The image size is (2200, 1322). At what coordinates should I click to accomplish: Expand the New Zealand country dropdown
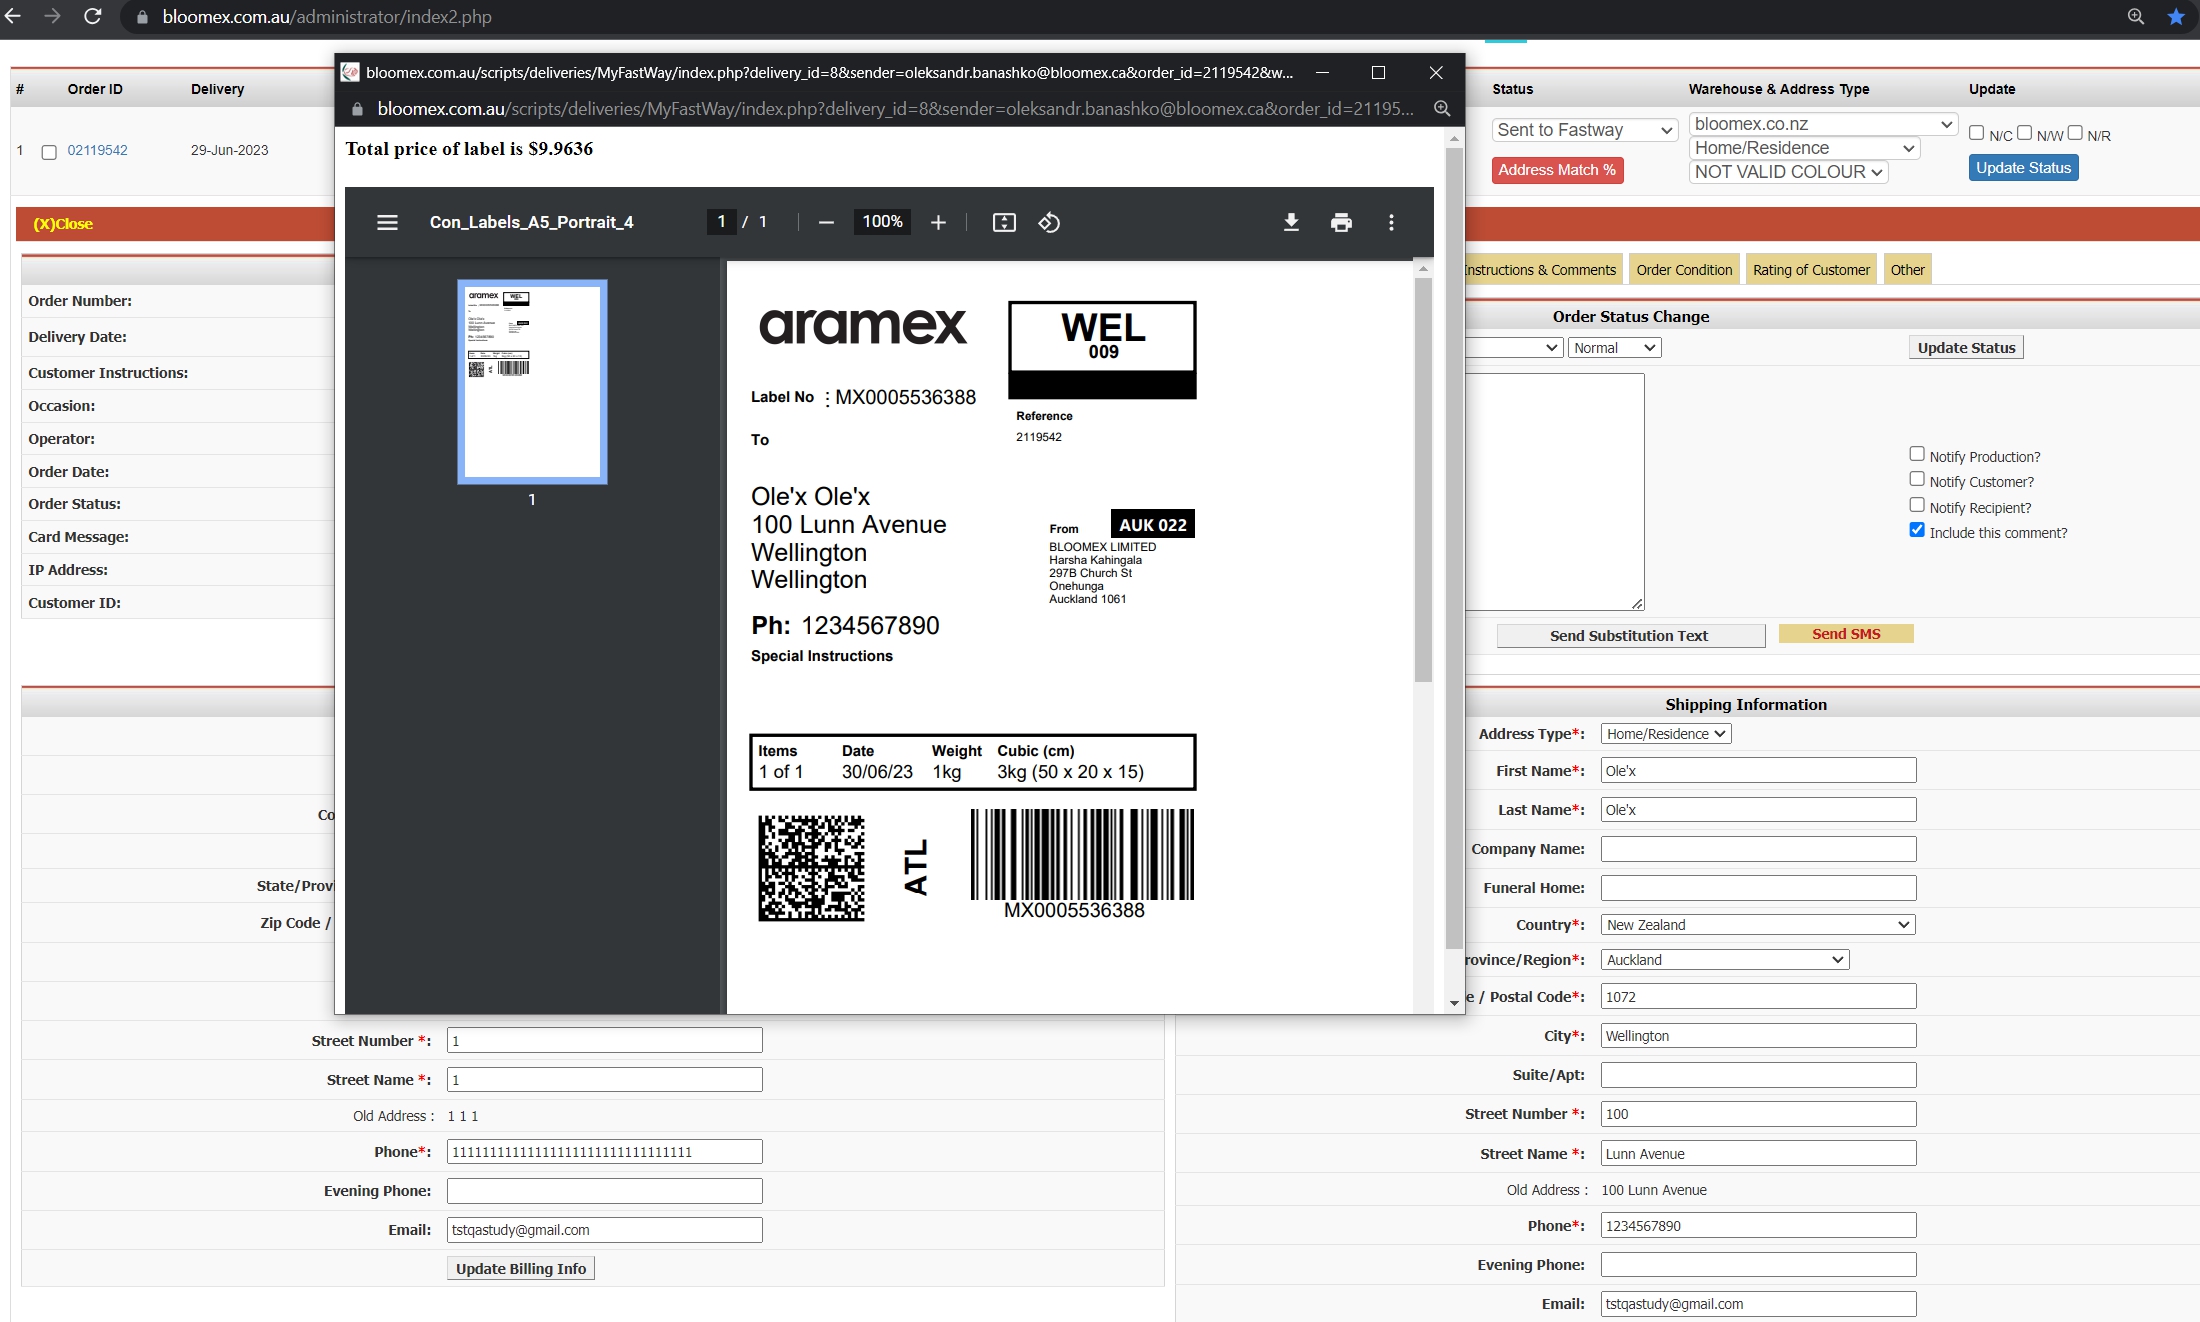click(x=1758, y=925)
